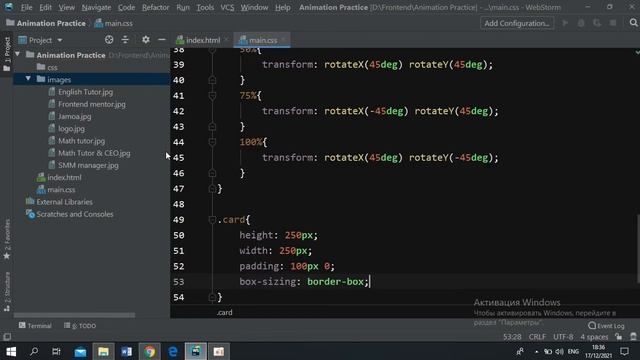The height and width of the screenshot is (360, 640).
Task: Click the 53:28 cursor position indicator
Action: [512, 337]
